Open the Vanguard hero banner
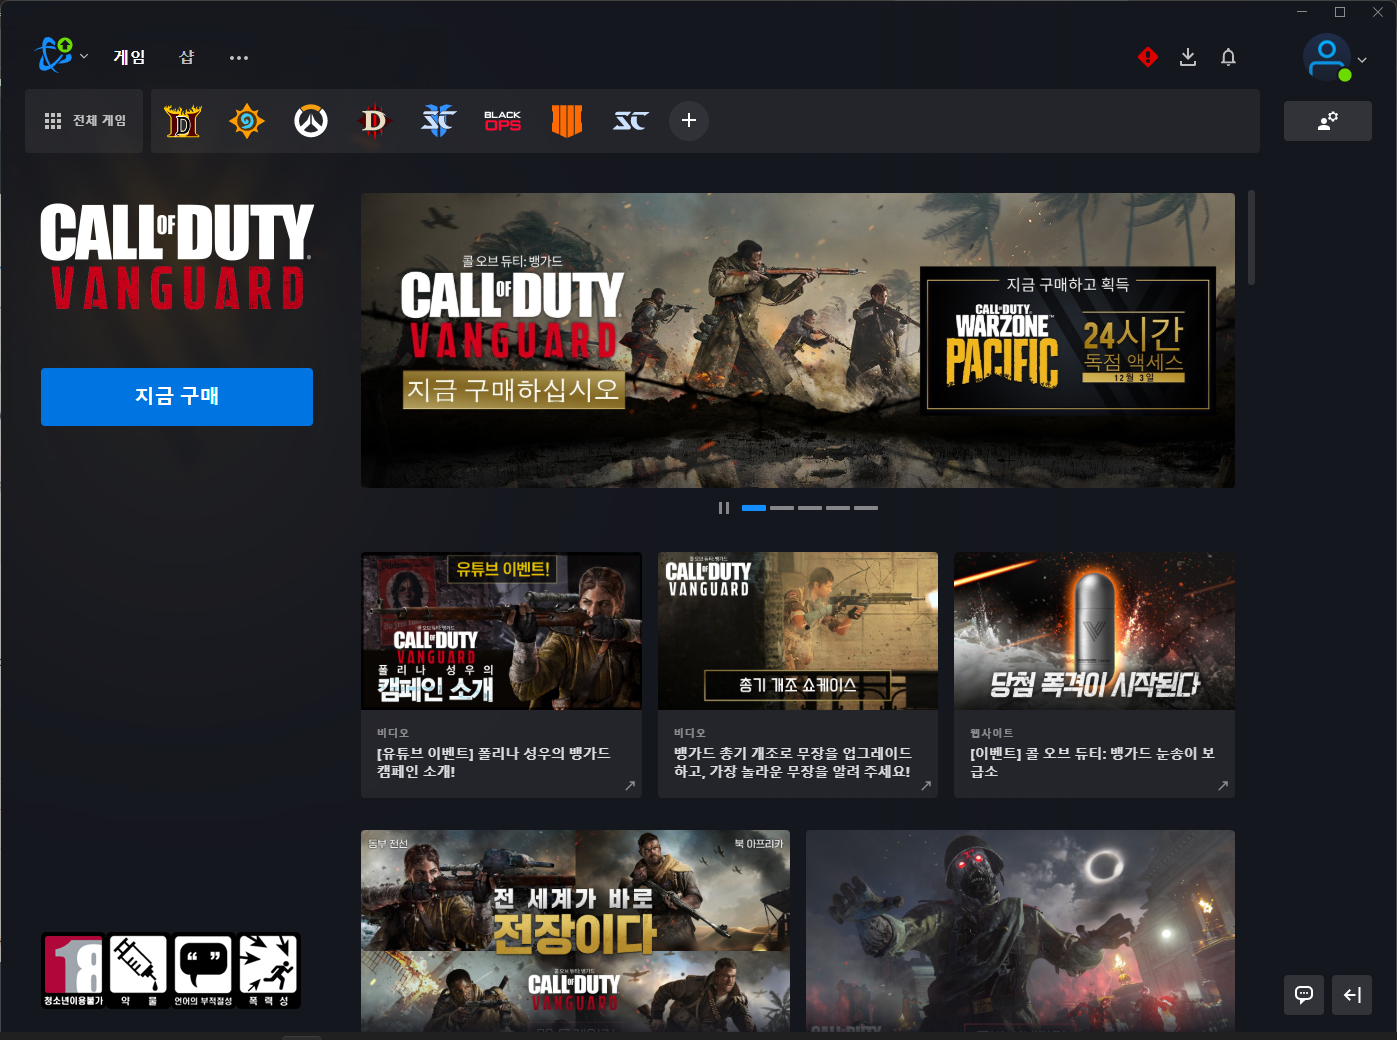The width and height of the screenshot is (1397, 1040). 798,340
